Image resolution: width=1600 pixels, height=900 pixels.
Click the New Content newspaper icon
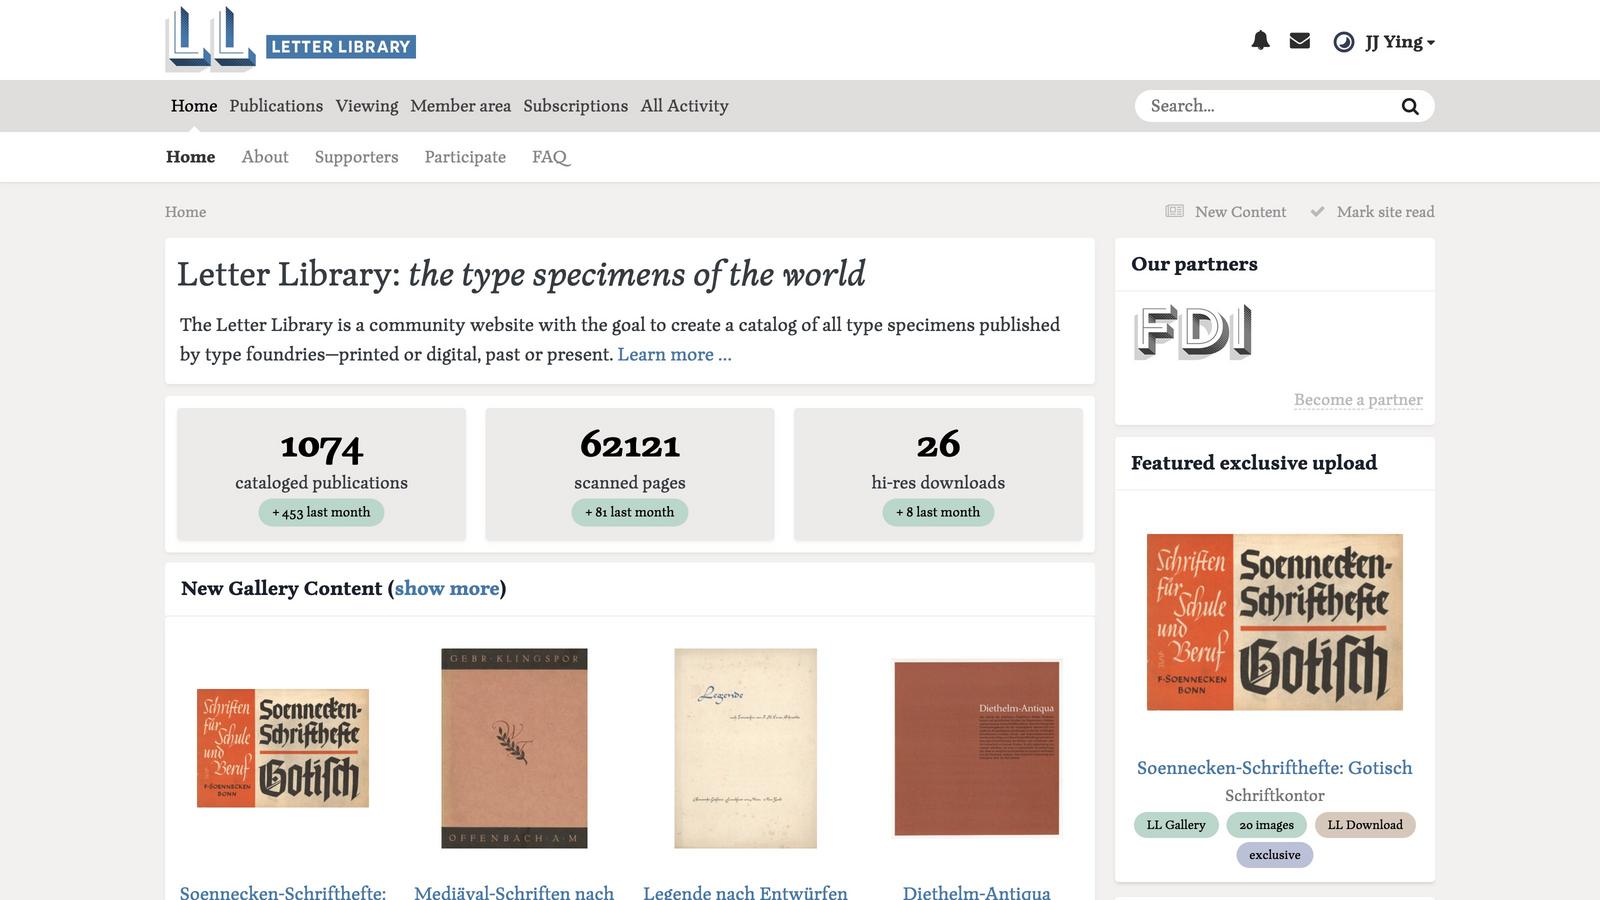click(1175, 211)
